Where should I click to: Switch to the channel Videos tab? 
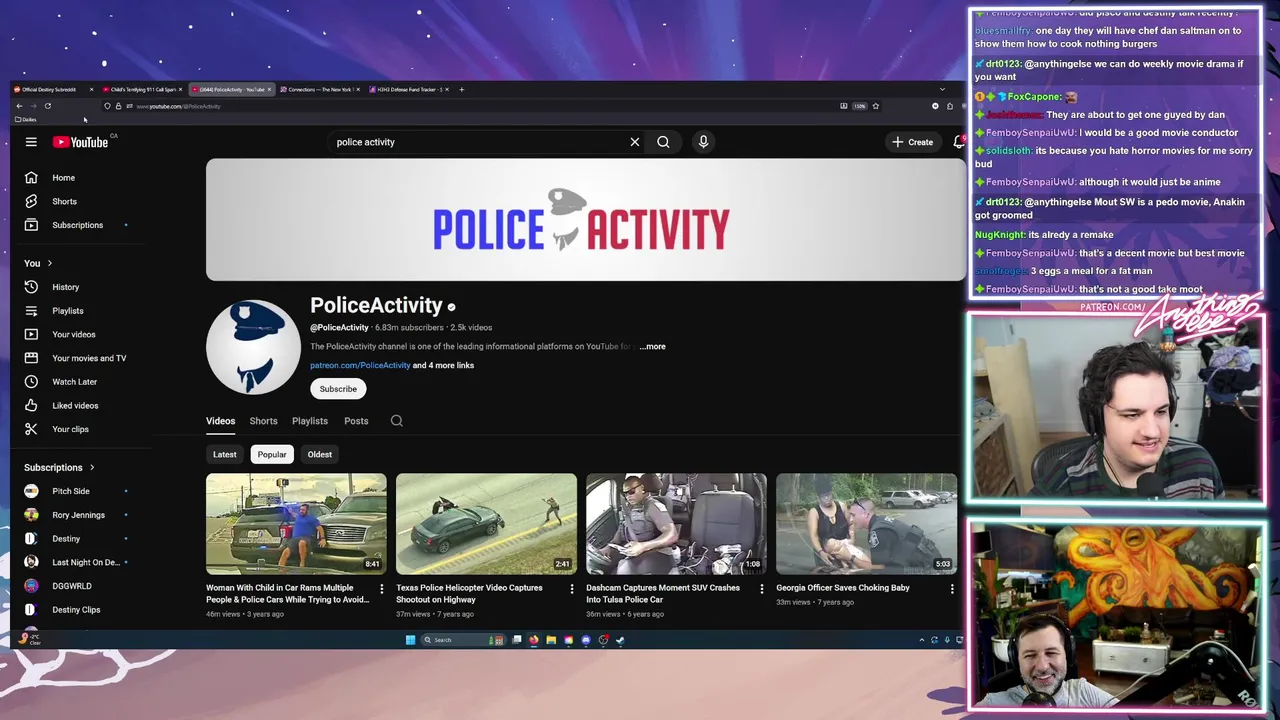click(x=220, y=421)
